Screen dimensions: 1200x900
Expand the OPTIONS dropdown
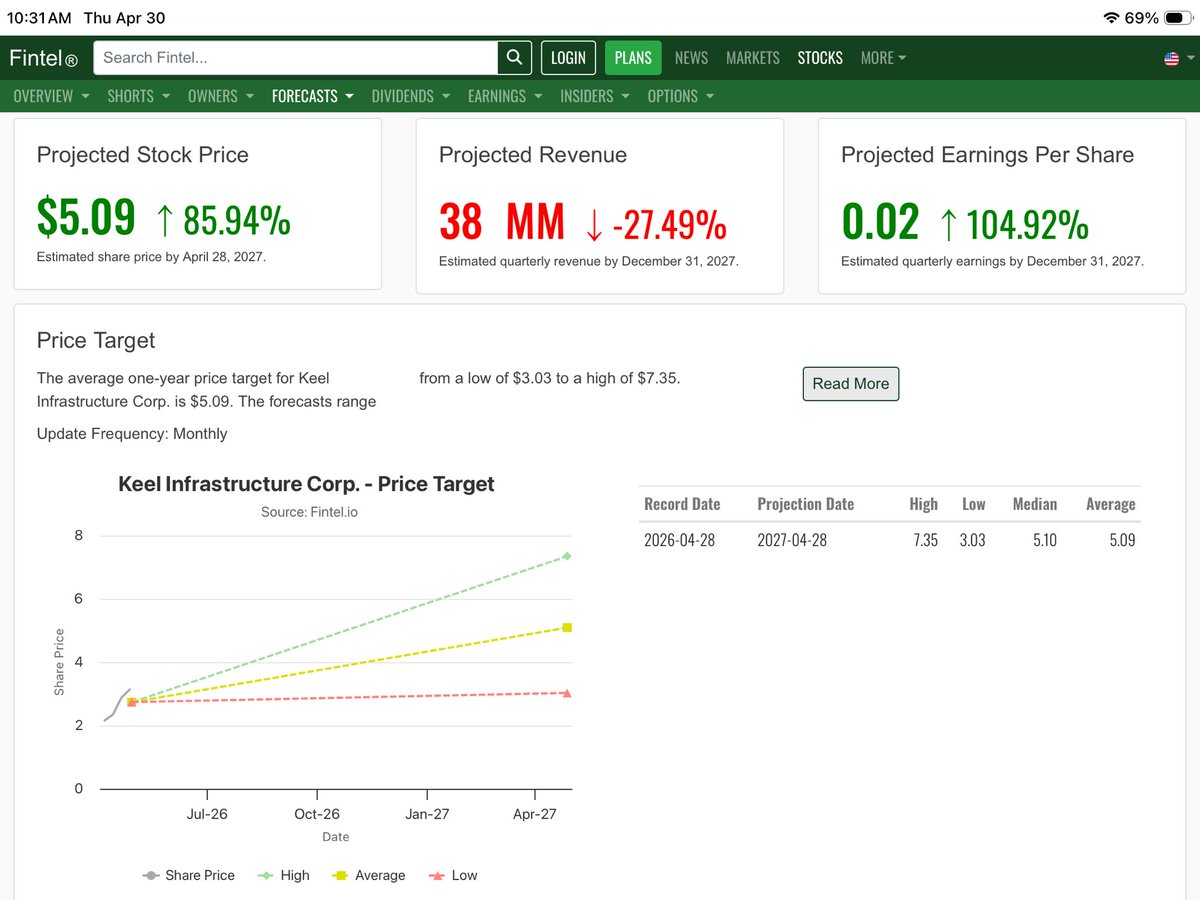click(x=681, y=96)
